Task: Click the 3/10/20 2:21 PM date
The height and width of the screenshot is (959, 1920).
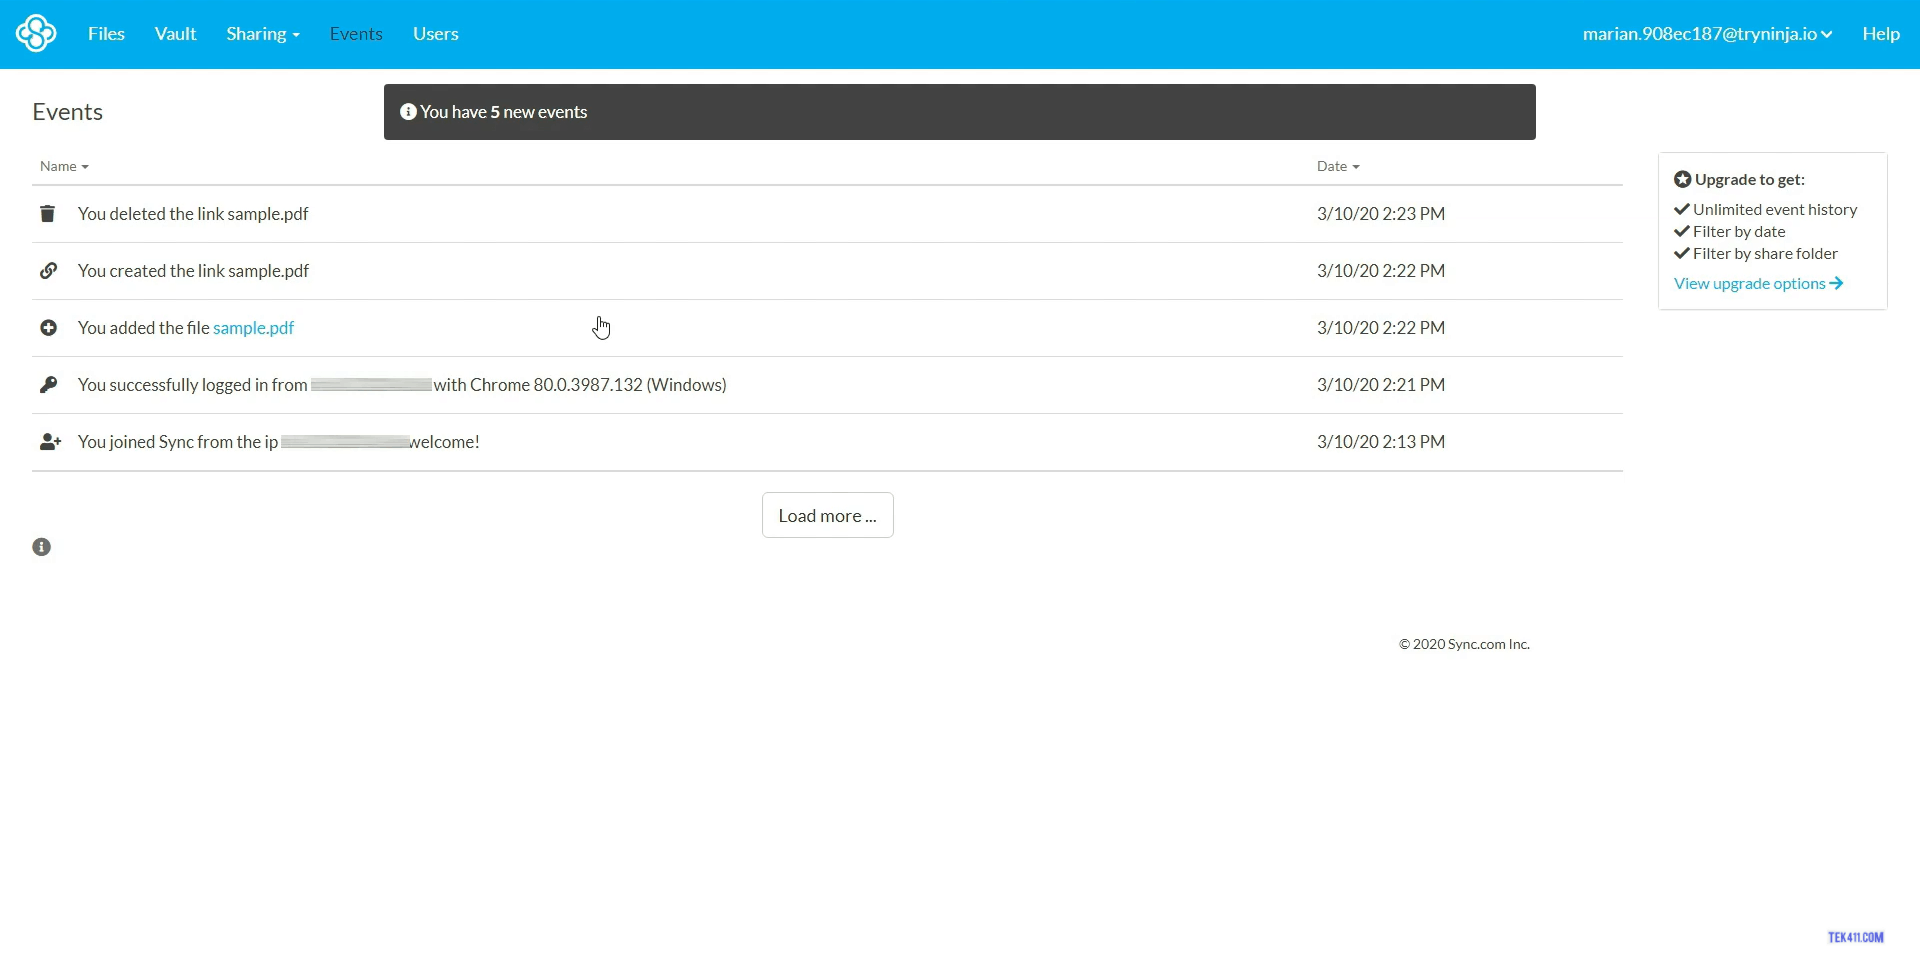Action: pyautogui.click(x=1380, y=385)
